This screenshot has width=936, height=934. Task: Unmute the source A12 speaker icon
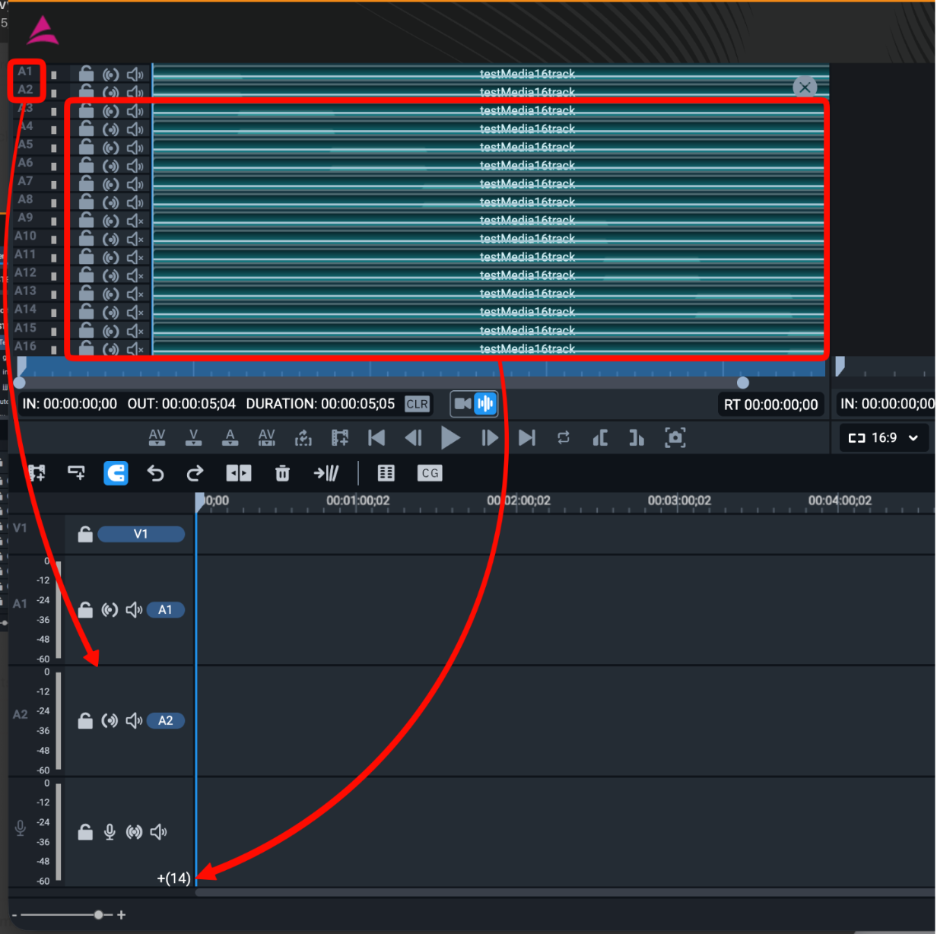tap(136, 276)
